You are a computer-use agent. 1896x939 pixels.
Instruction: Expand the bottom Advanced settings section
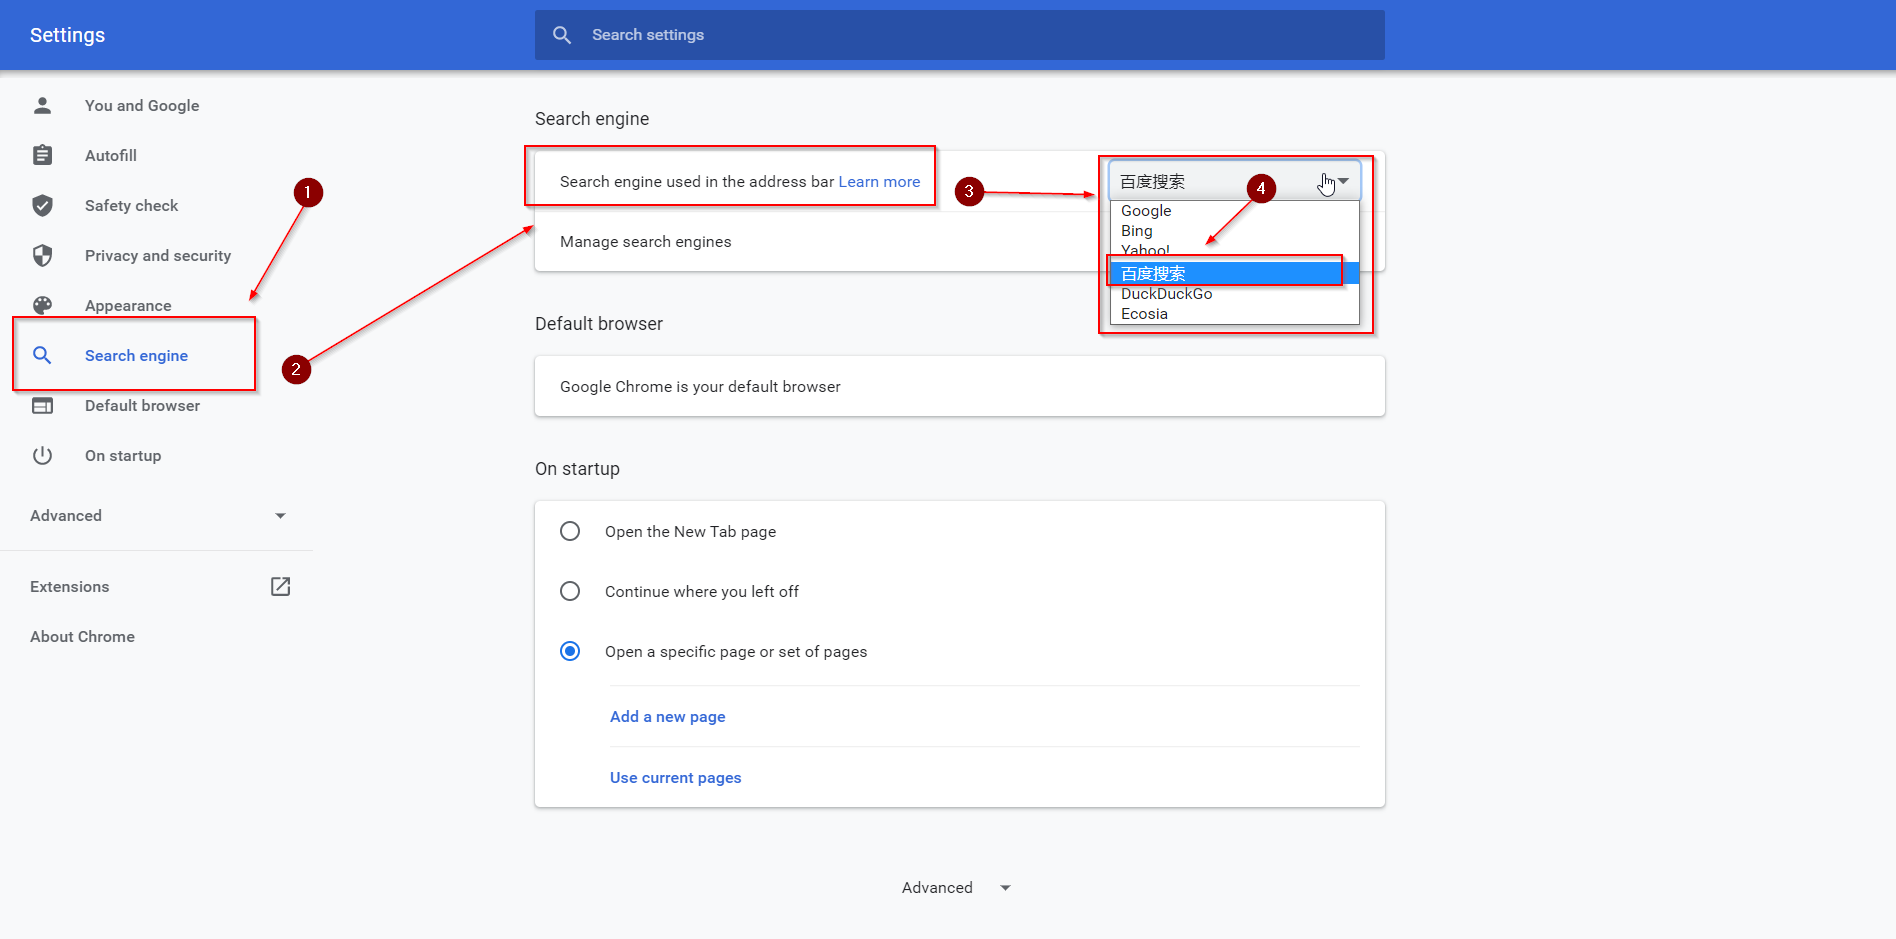pyautogui.click(x=957, y=888)
